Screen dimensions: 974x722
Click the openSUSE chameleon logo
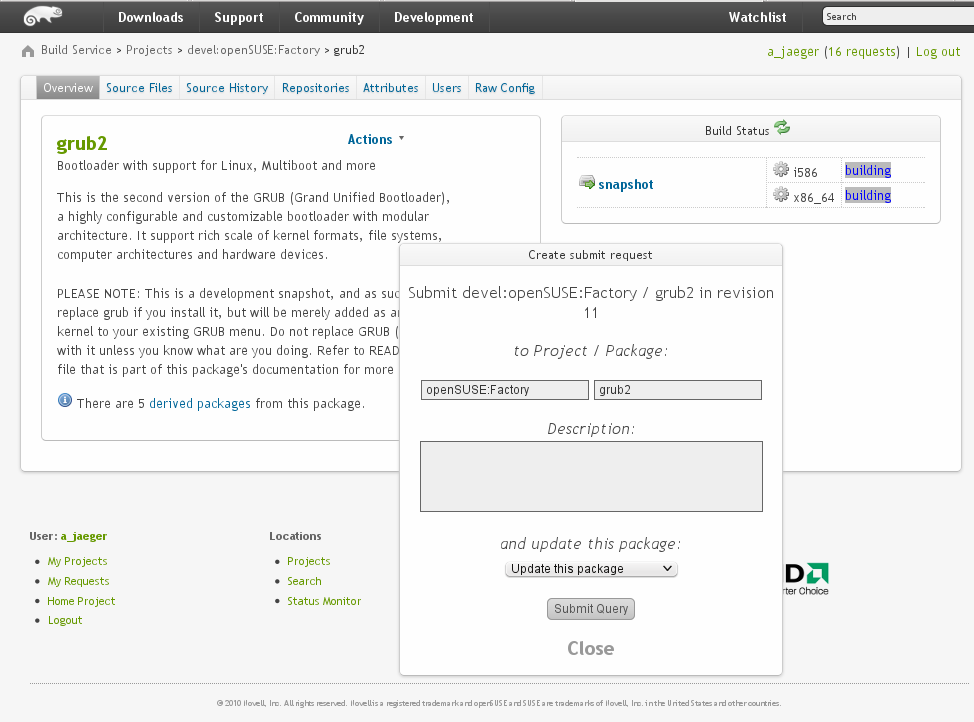pyautogui.click(x=43, y=16)
